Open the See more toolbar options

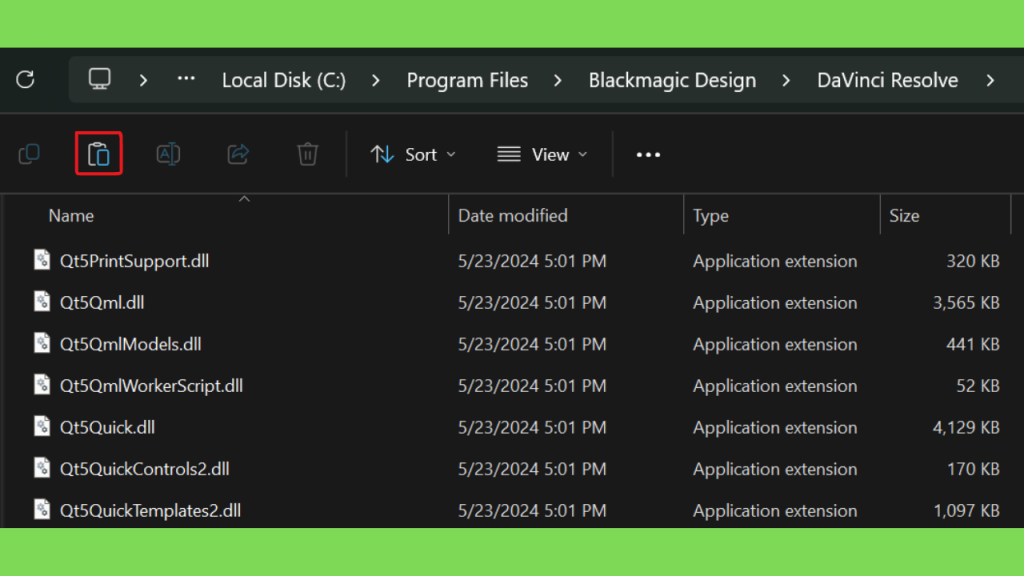[x=648, y=155]
